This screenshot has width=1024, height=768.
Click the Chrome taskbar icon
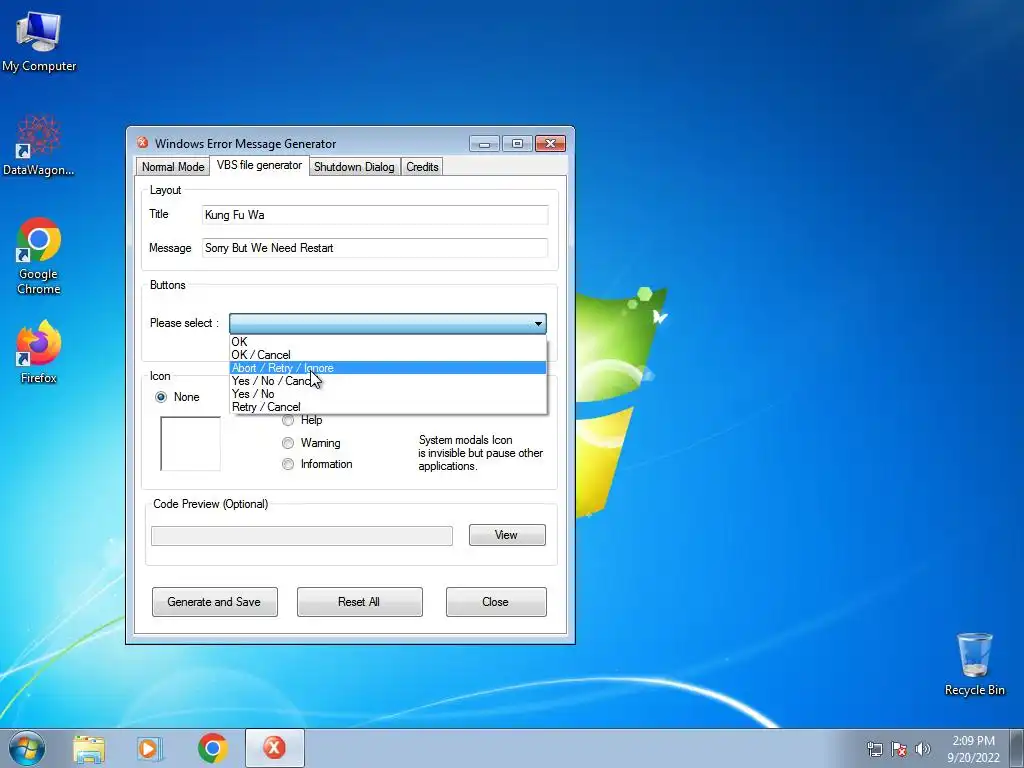click(212, 748)
